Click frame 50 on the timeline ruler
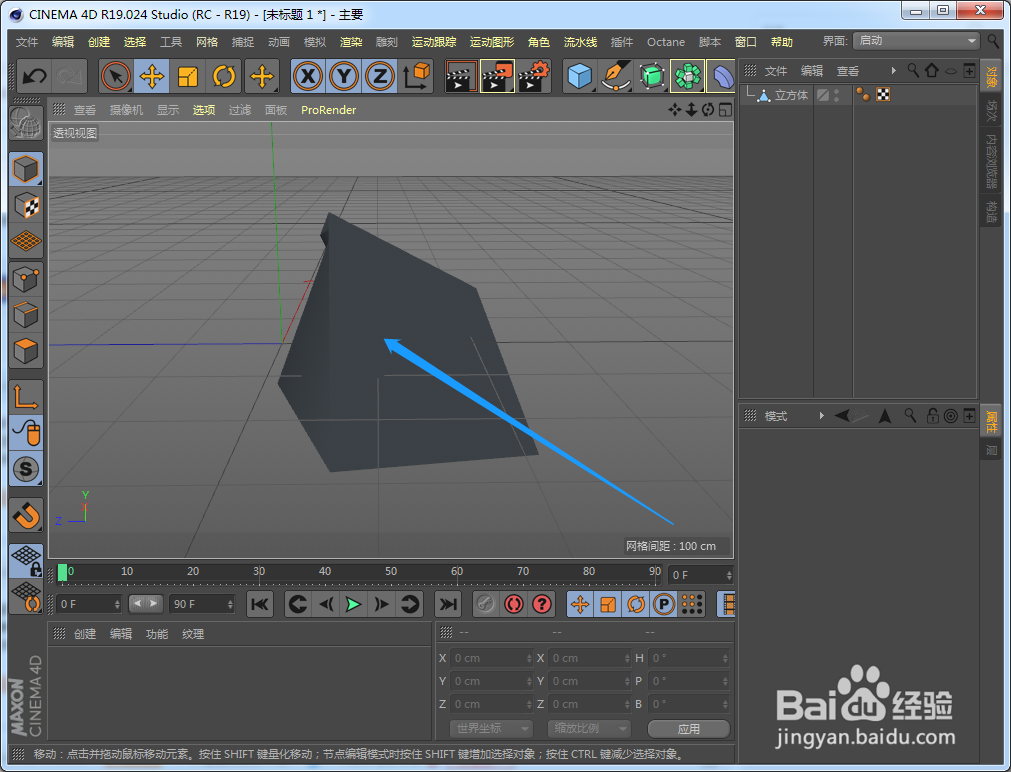 coord(391,571)
